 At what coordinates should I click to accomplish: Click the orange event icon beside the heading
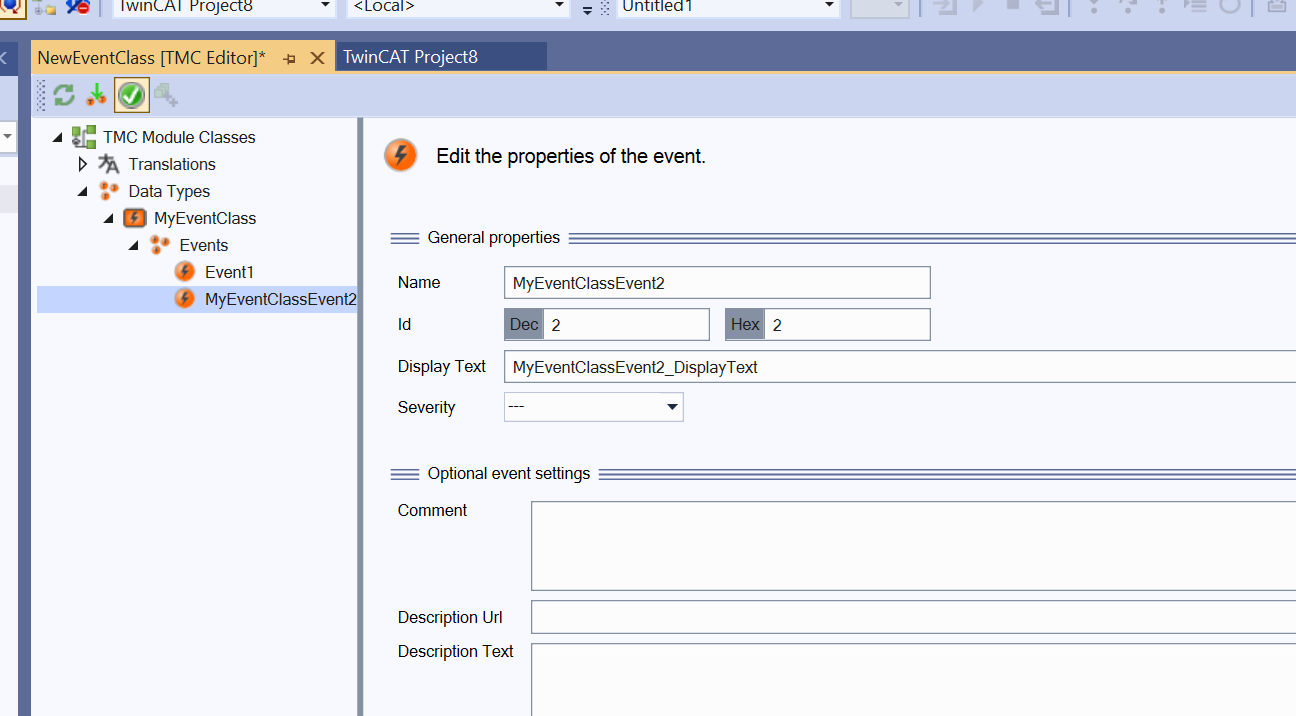(401, 155)
